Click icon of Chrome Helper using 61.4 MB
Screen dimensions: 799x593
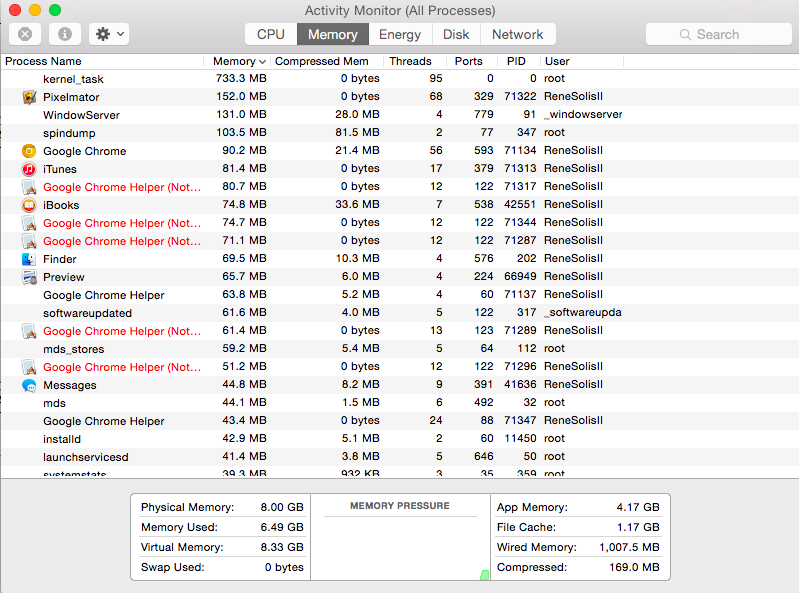point(29,331)
